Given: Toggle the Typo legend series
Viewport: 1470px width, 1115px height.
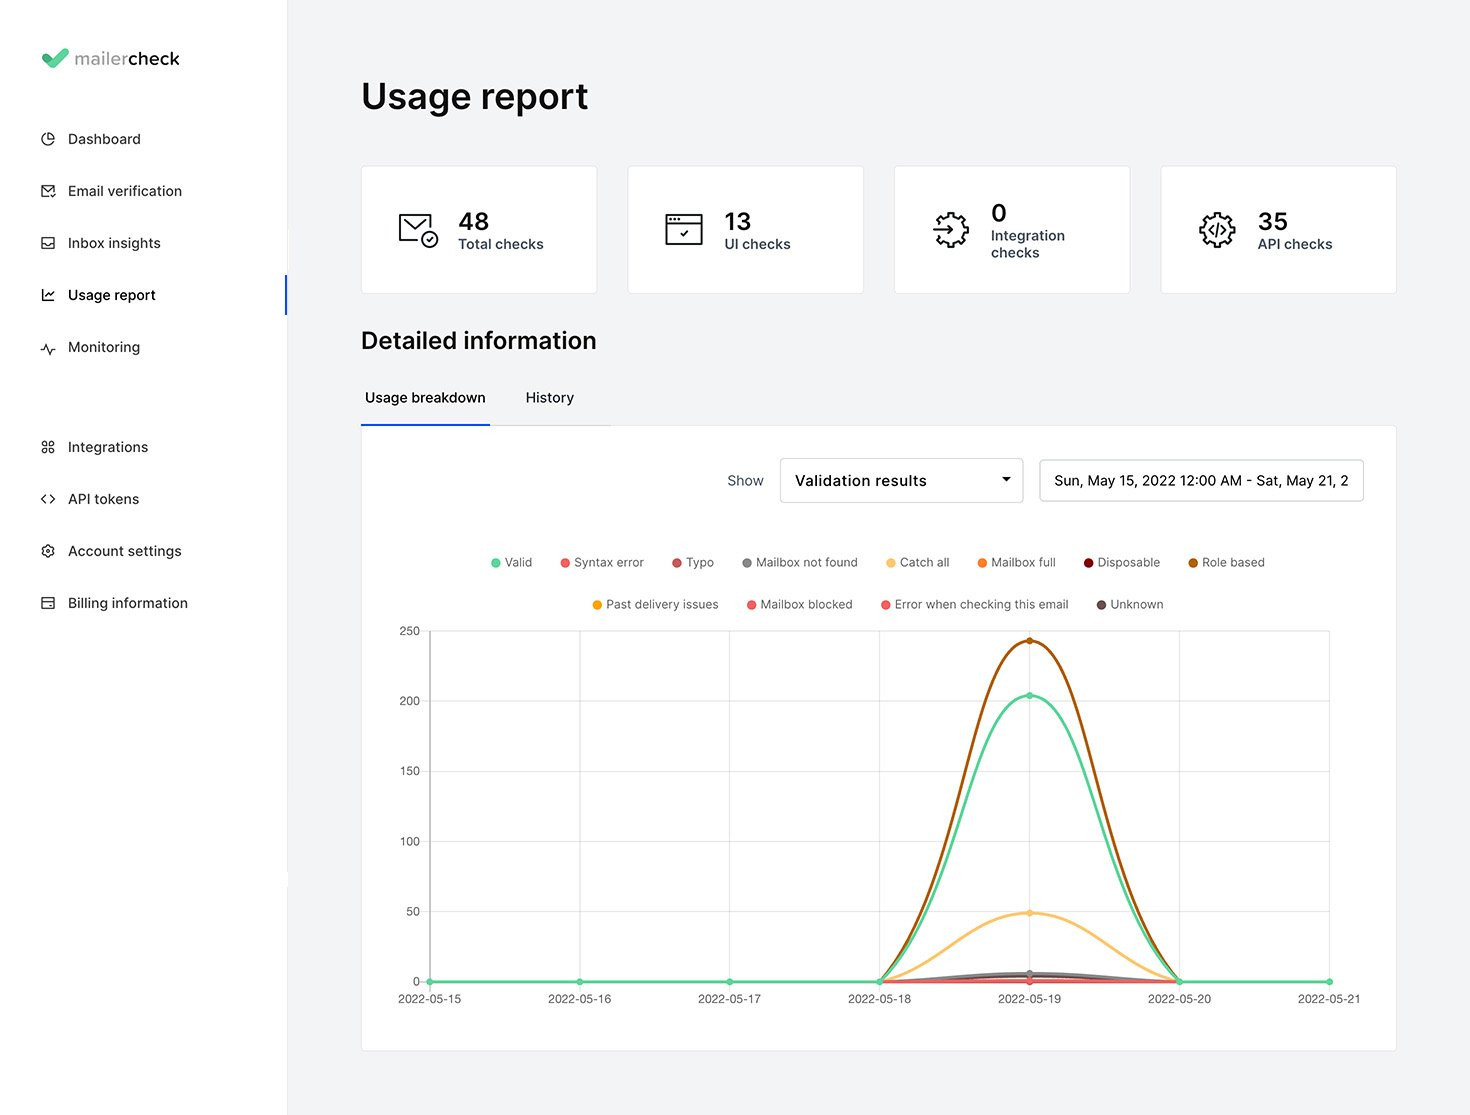Looking at the screenshot, I should [x=693, y=563].
